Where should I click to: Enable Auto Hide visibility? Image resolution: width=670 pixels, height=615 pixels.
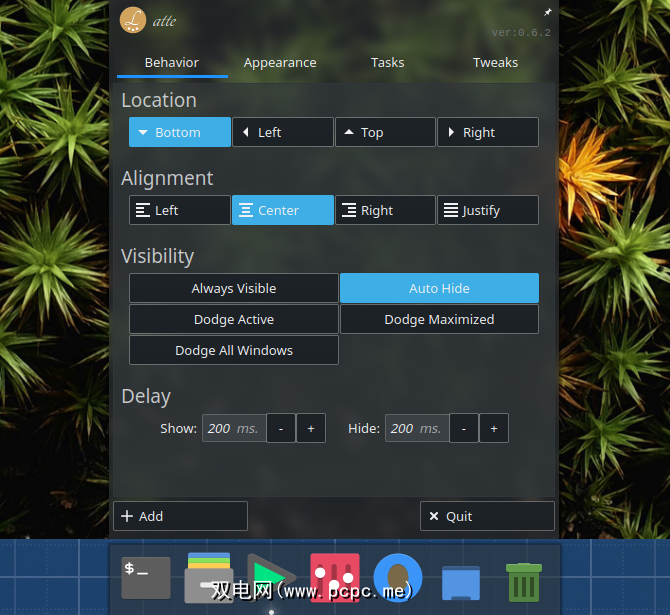pyautogui.click(x=439, y=288)
